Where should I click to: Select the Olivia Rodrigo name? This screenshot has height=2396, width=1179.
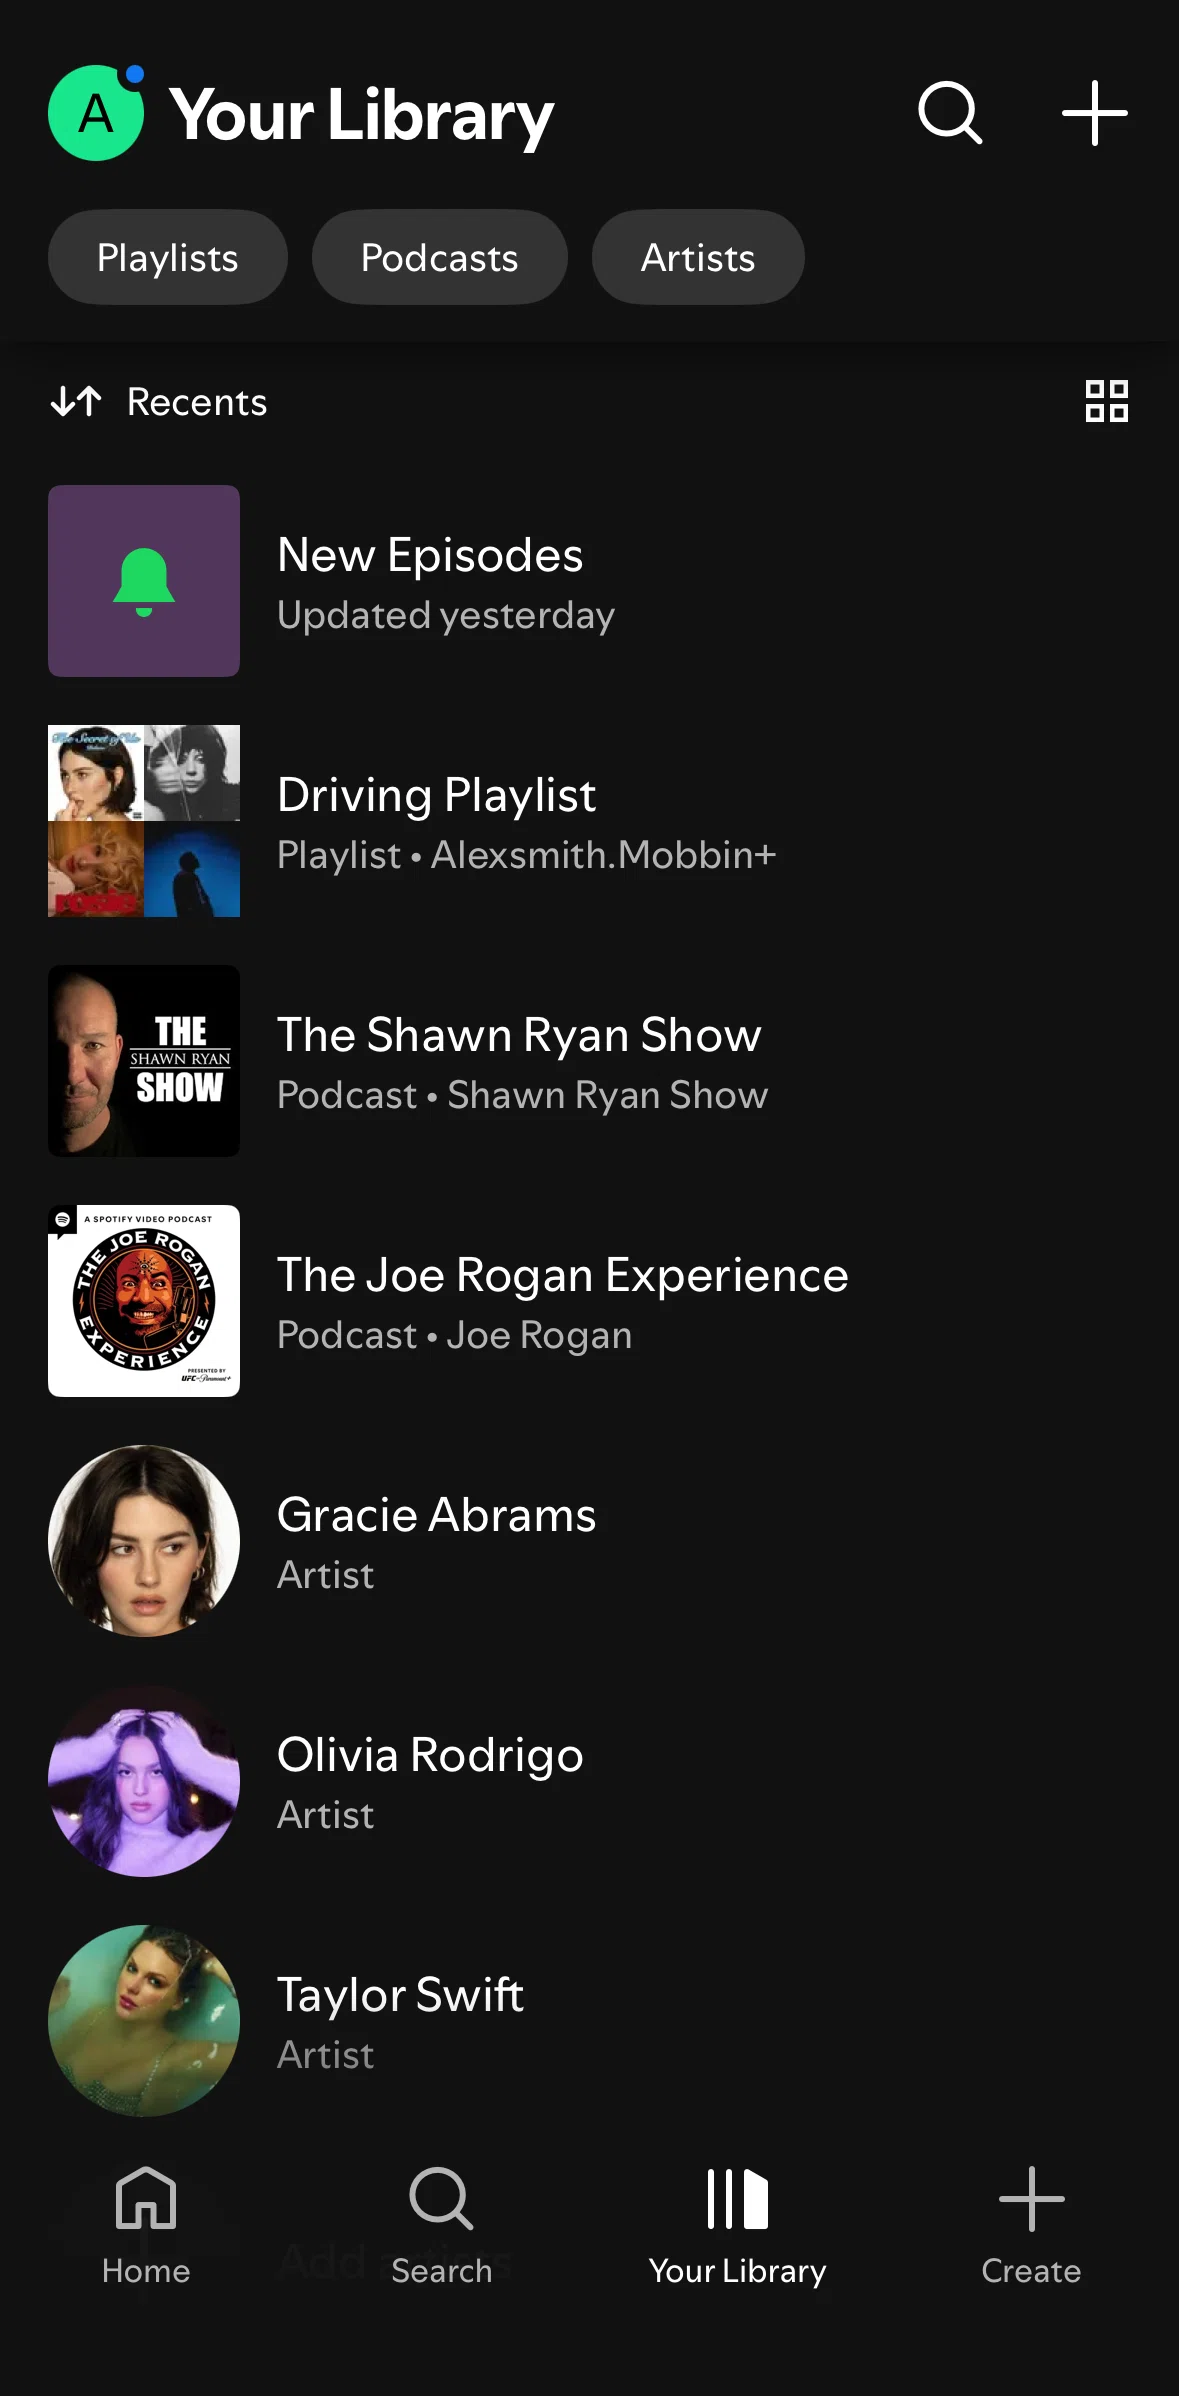[x=430, y=1755]
